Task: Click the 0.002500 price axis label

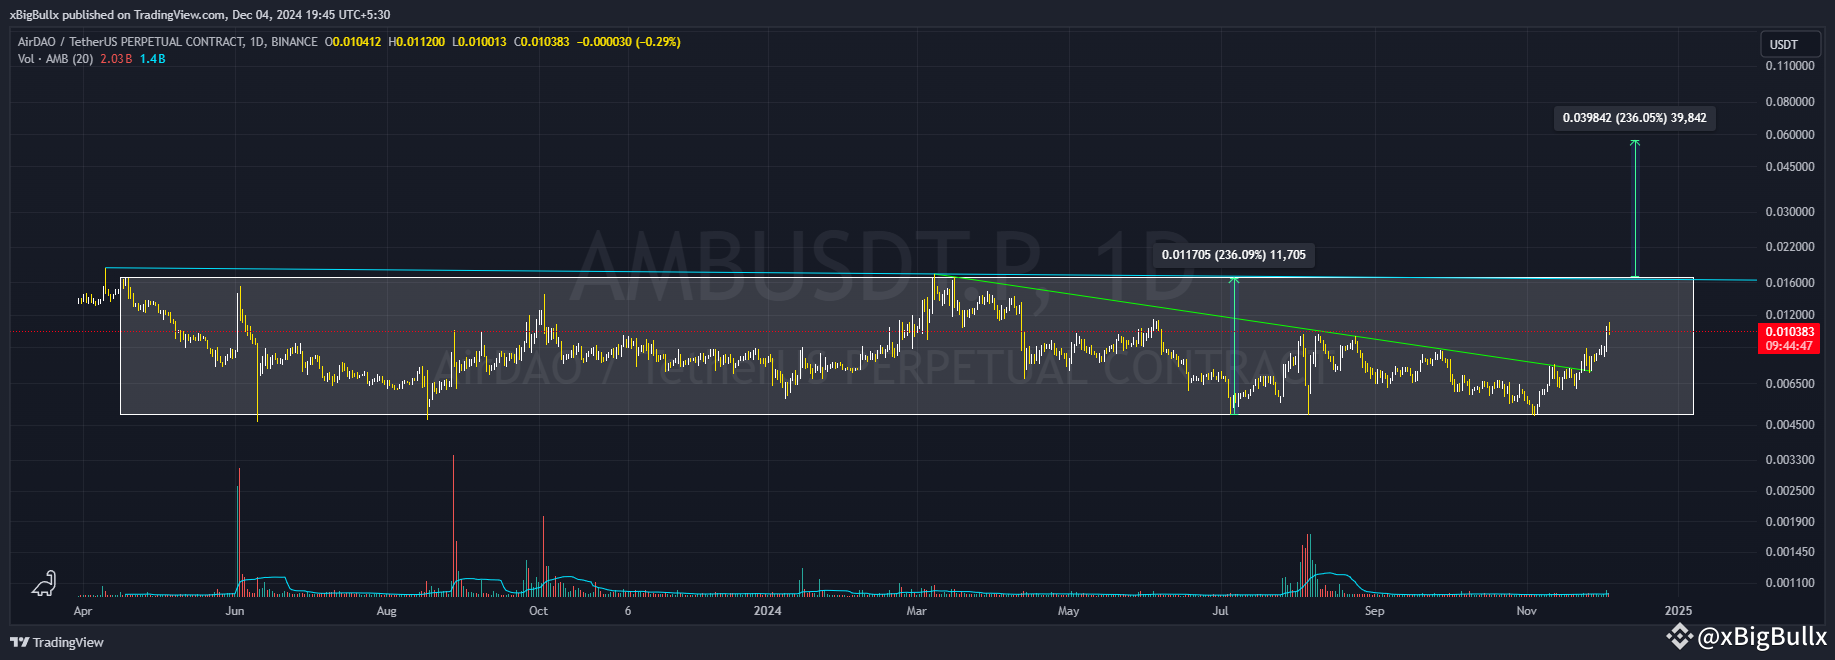Action: (x=1789, y=491)
